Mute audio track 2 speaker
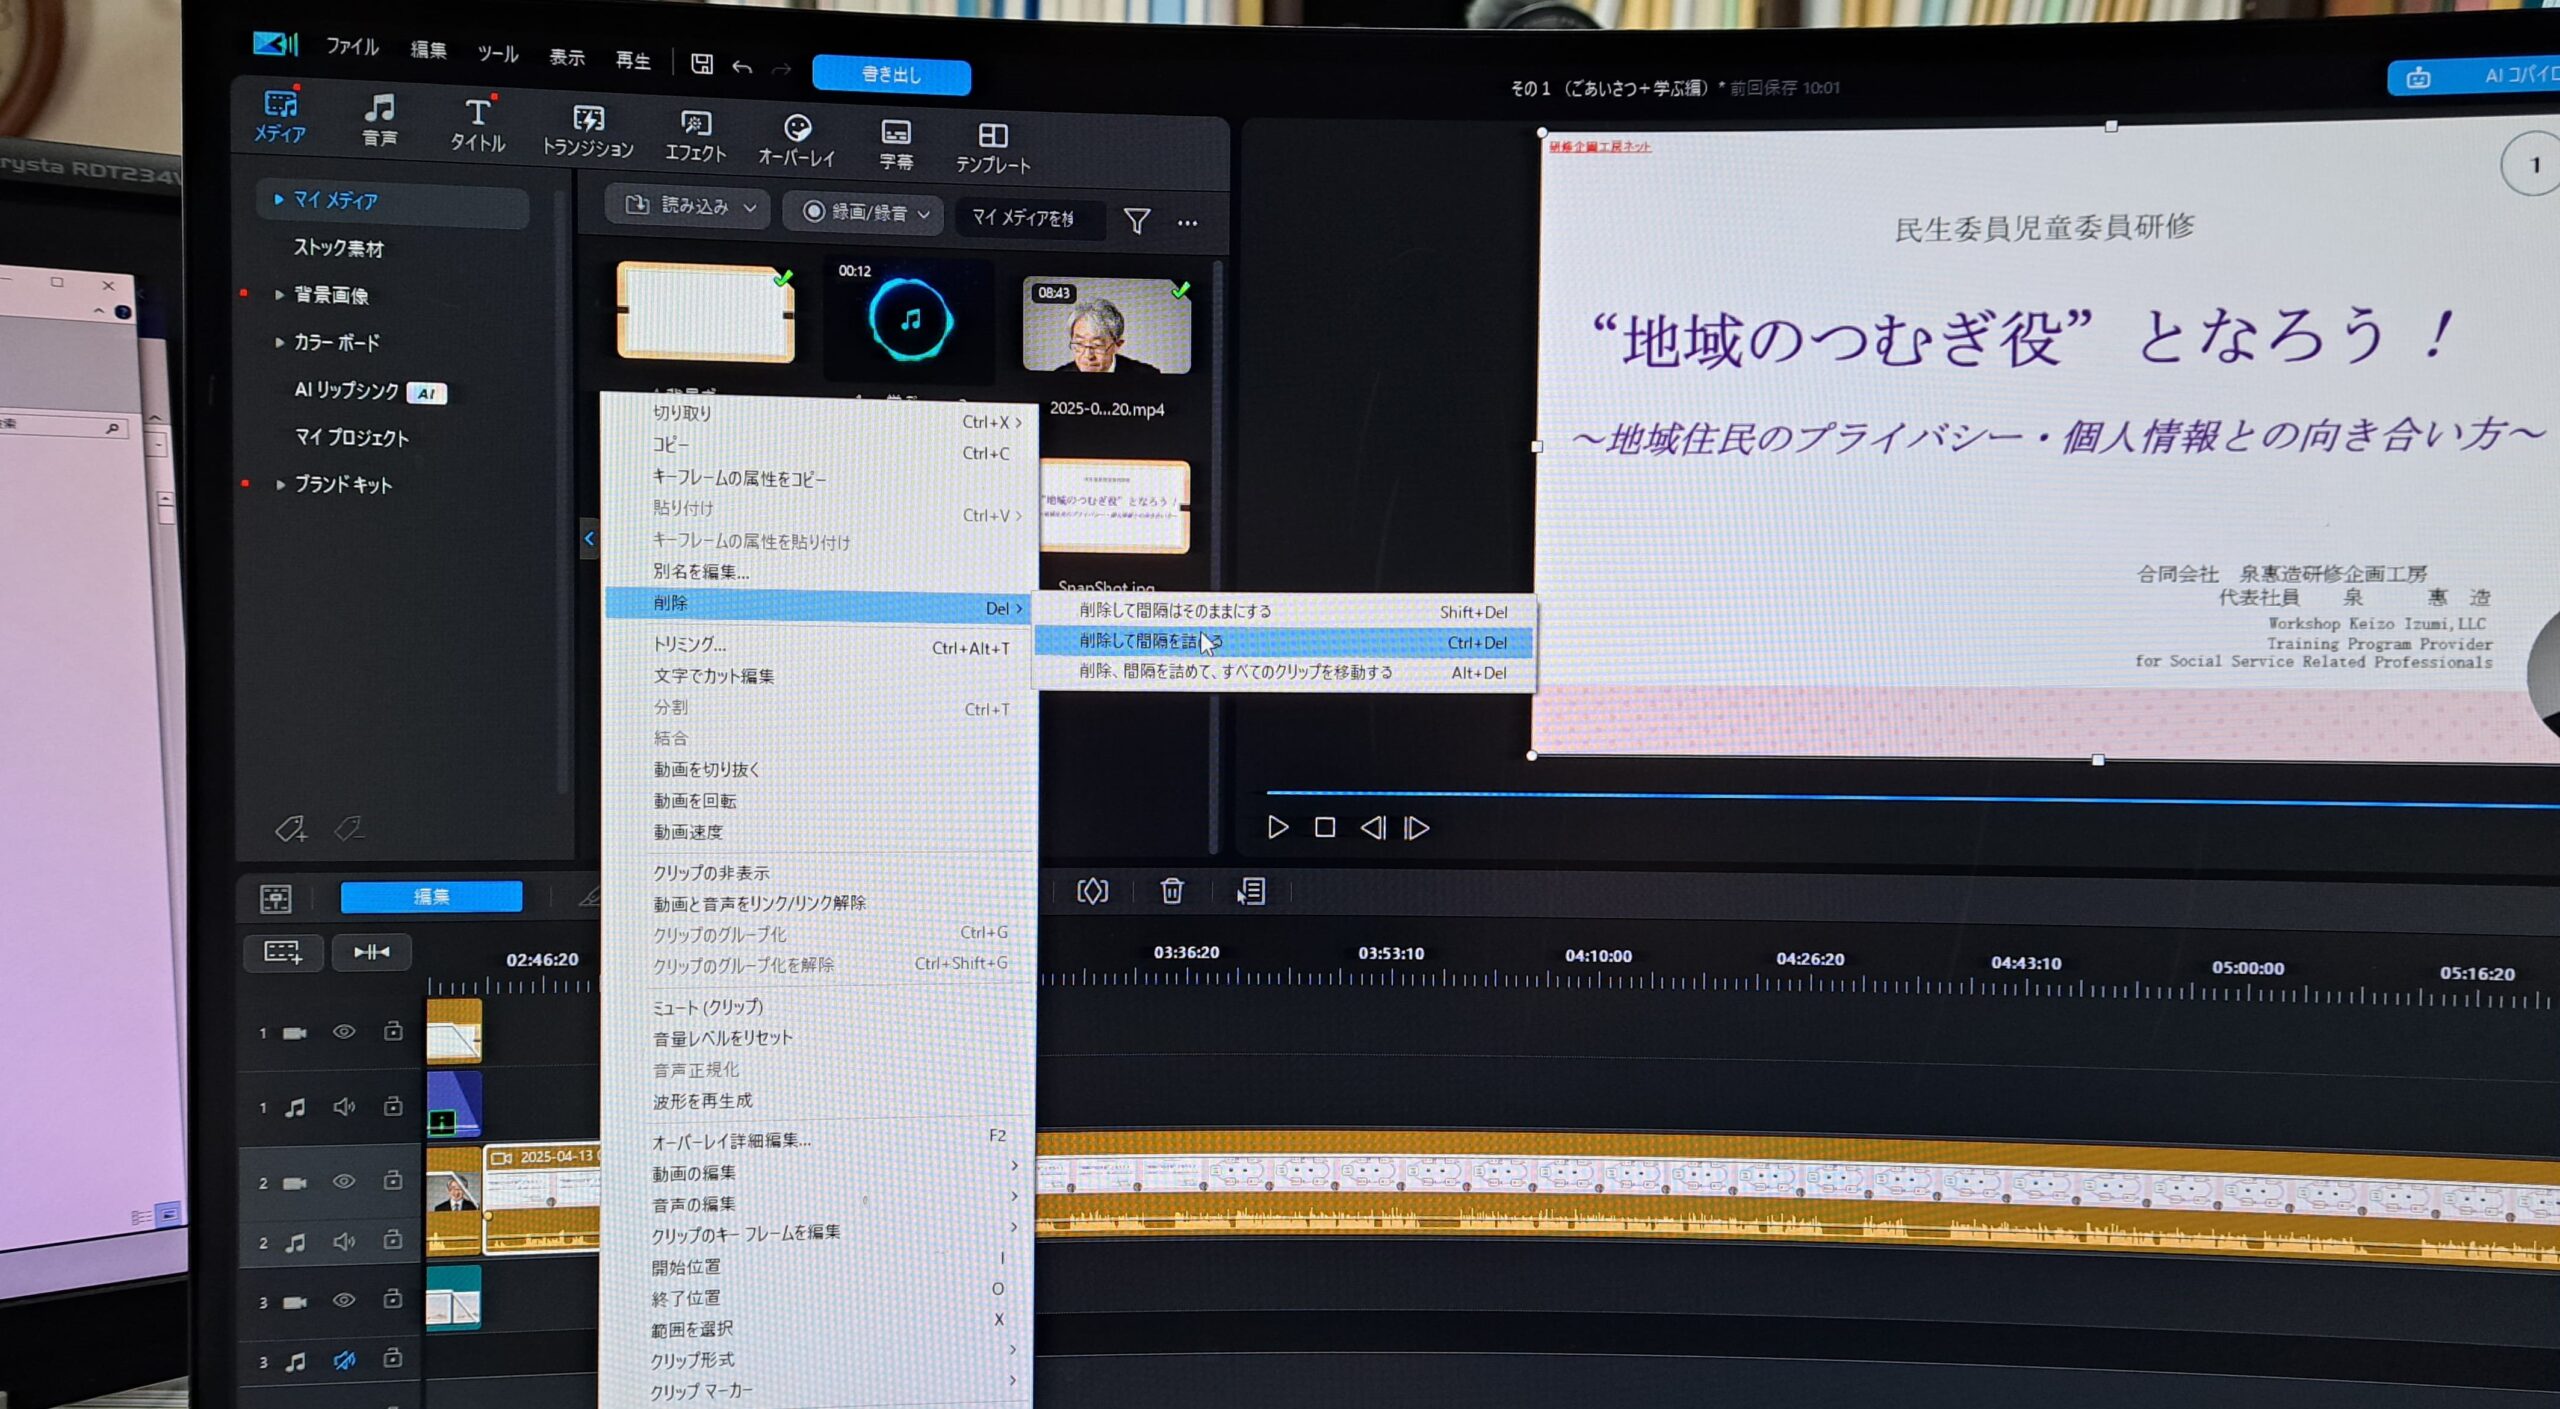 [x=344, y=1241]
